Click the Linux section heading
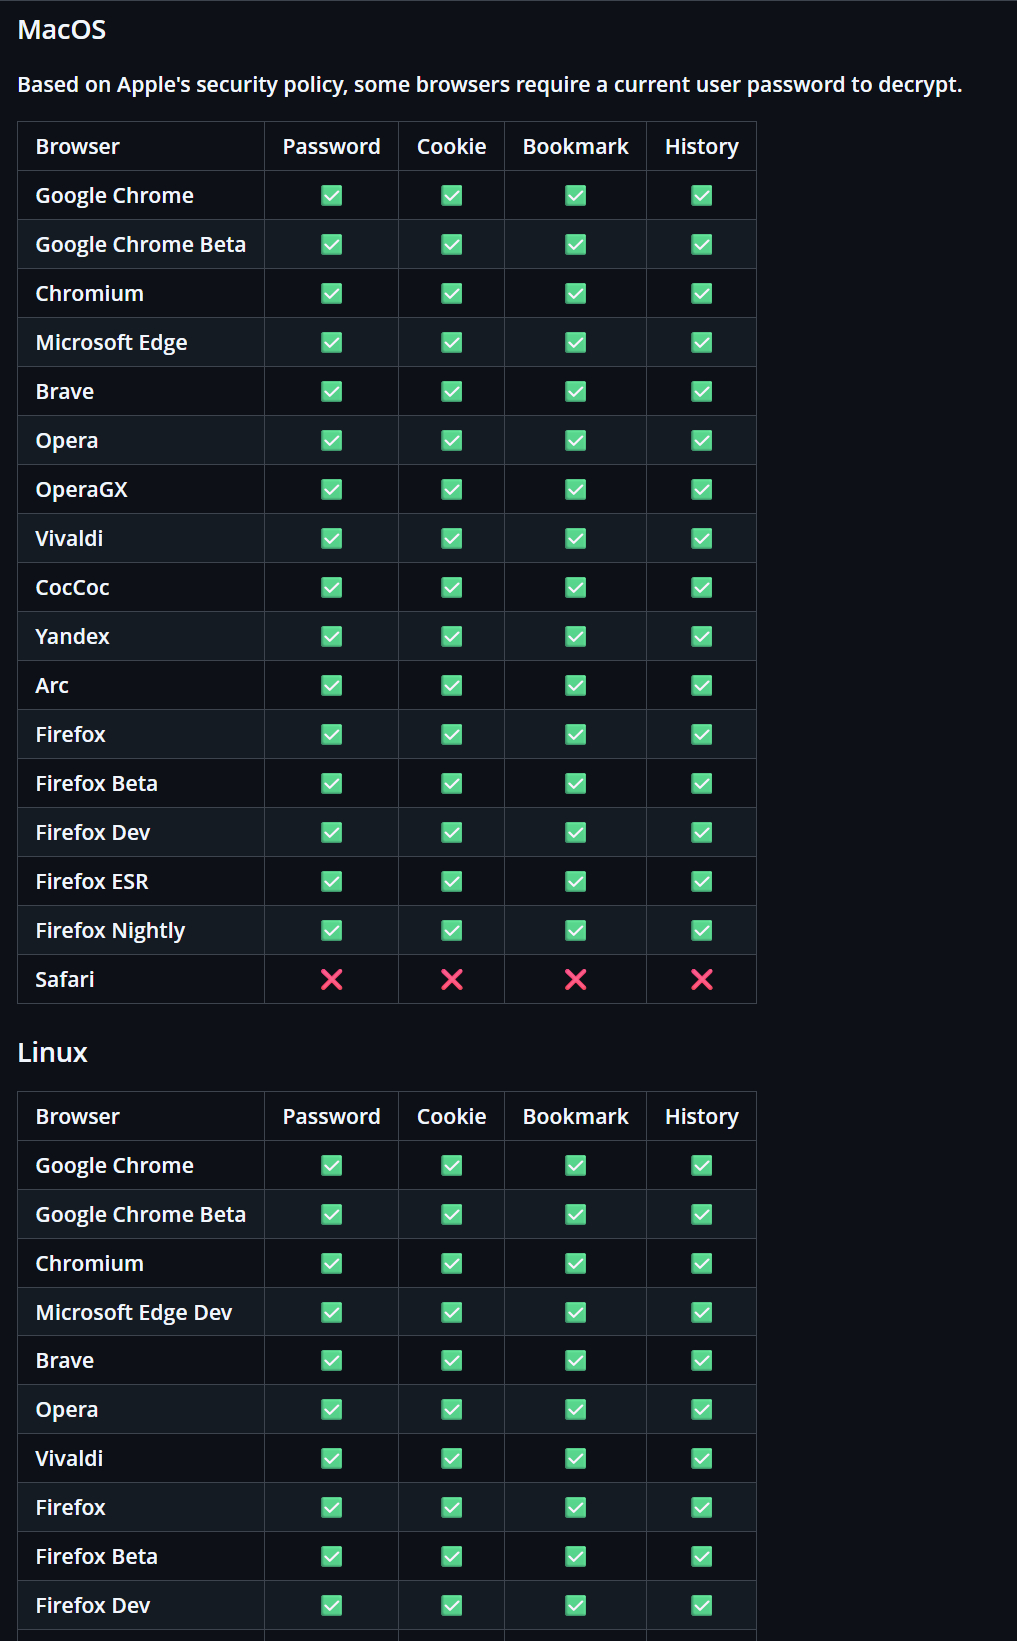 tap(53, 1053)
